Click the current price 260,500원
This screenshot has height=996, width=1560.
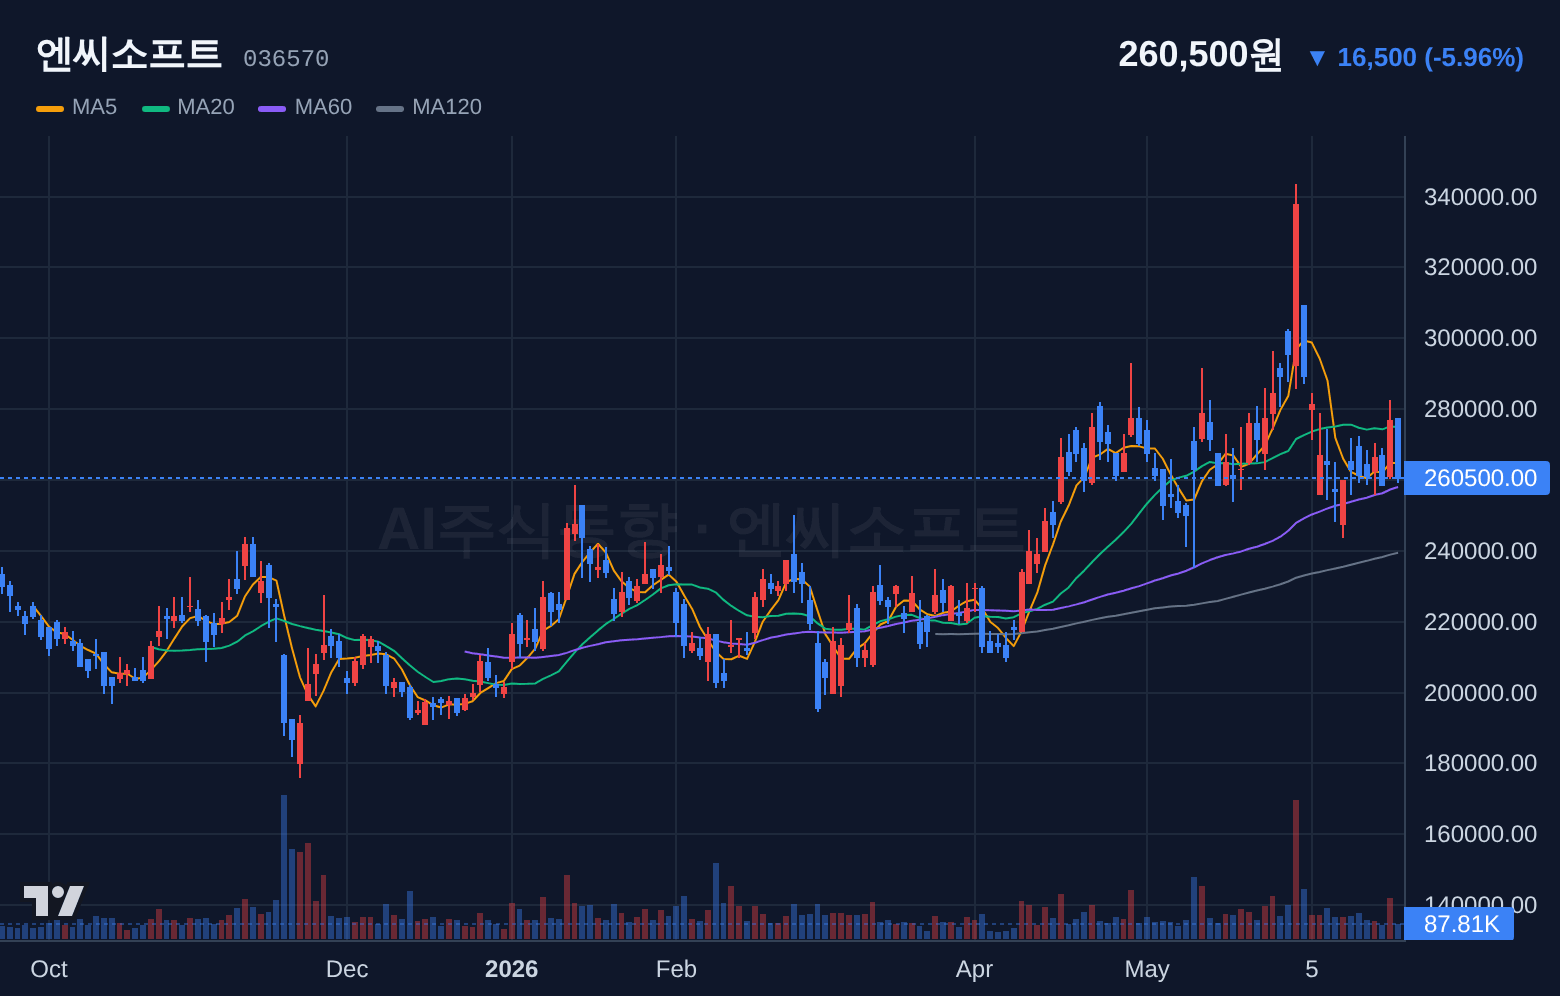[1200, 55]
